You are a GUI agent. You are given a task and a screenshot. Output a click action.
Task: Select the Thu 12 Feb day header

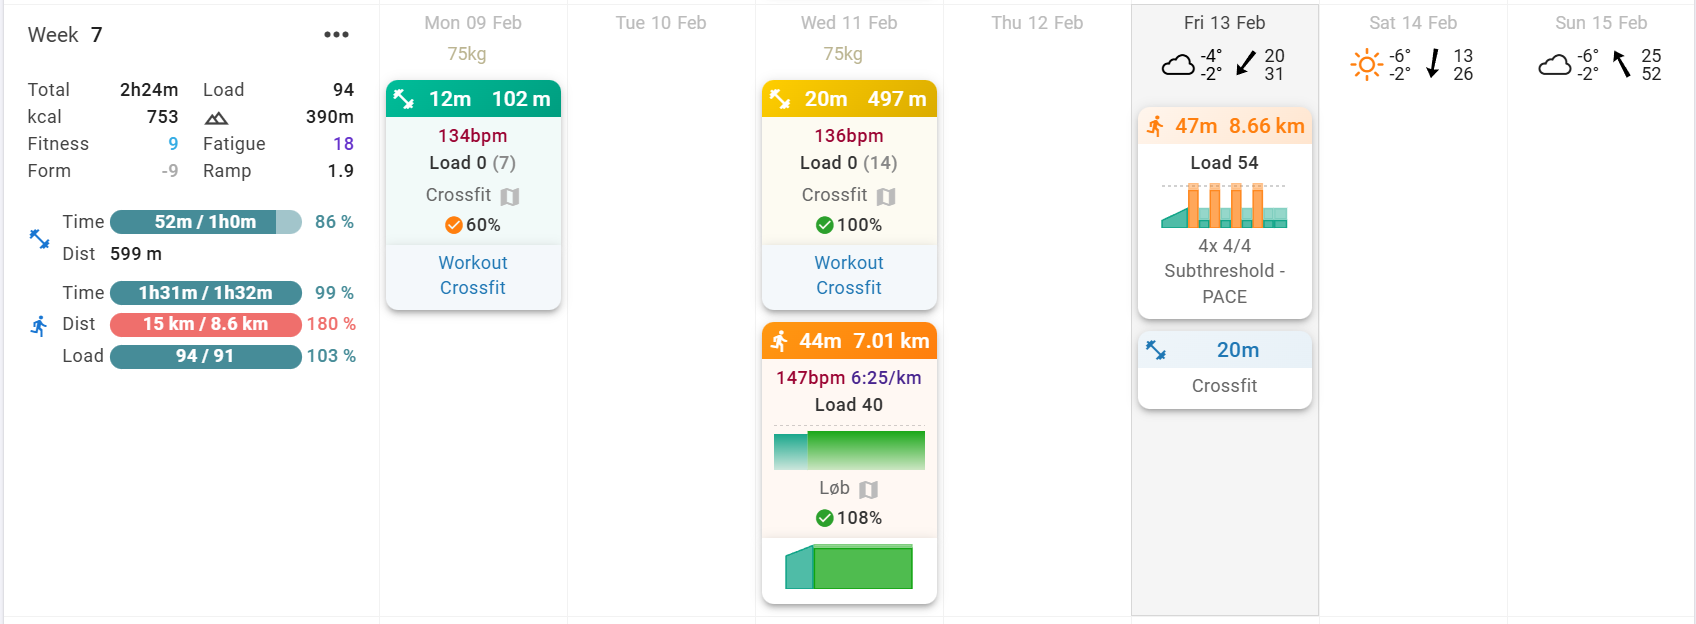tap(1037, 23)
